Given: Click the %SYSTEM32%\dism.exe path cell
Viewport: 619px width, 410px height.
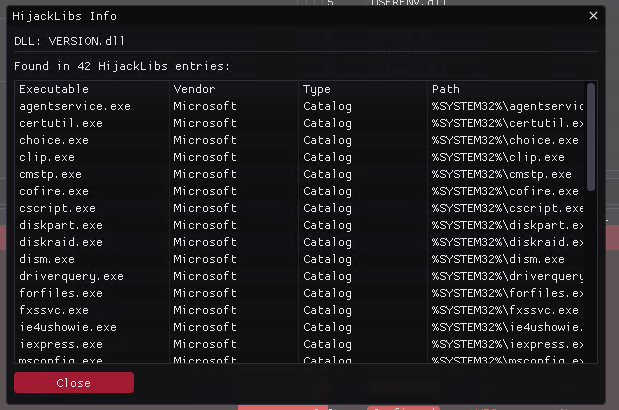Looking at the screenshot, I should (x=498, y=259).
